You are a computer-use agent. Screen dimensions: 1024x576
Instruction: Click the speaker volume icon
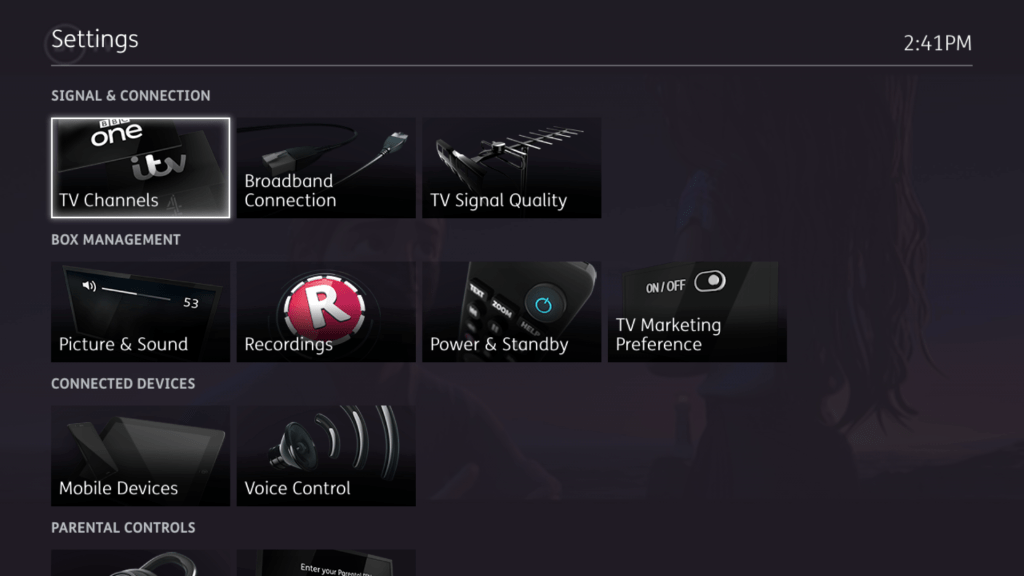(x=89, y=286)
